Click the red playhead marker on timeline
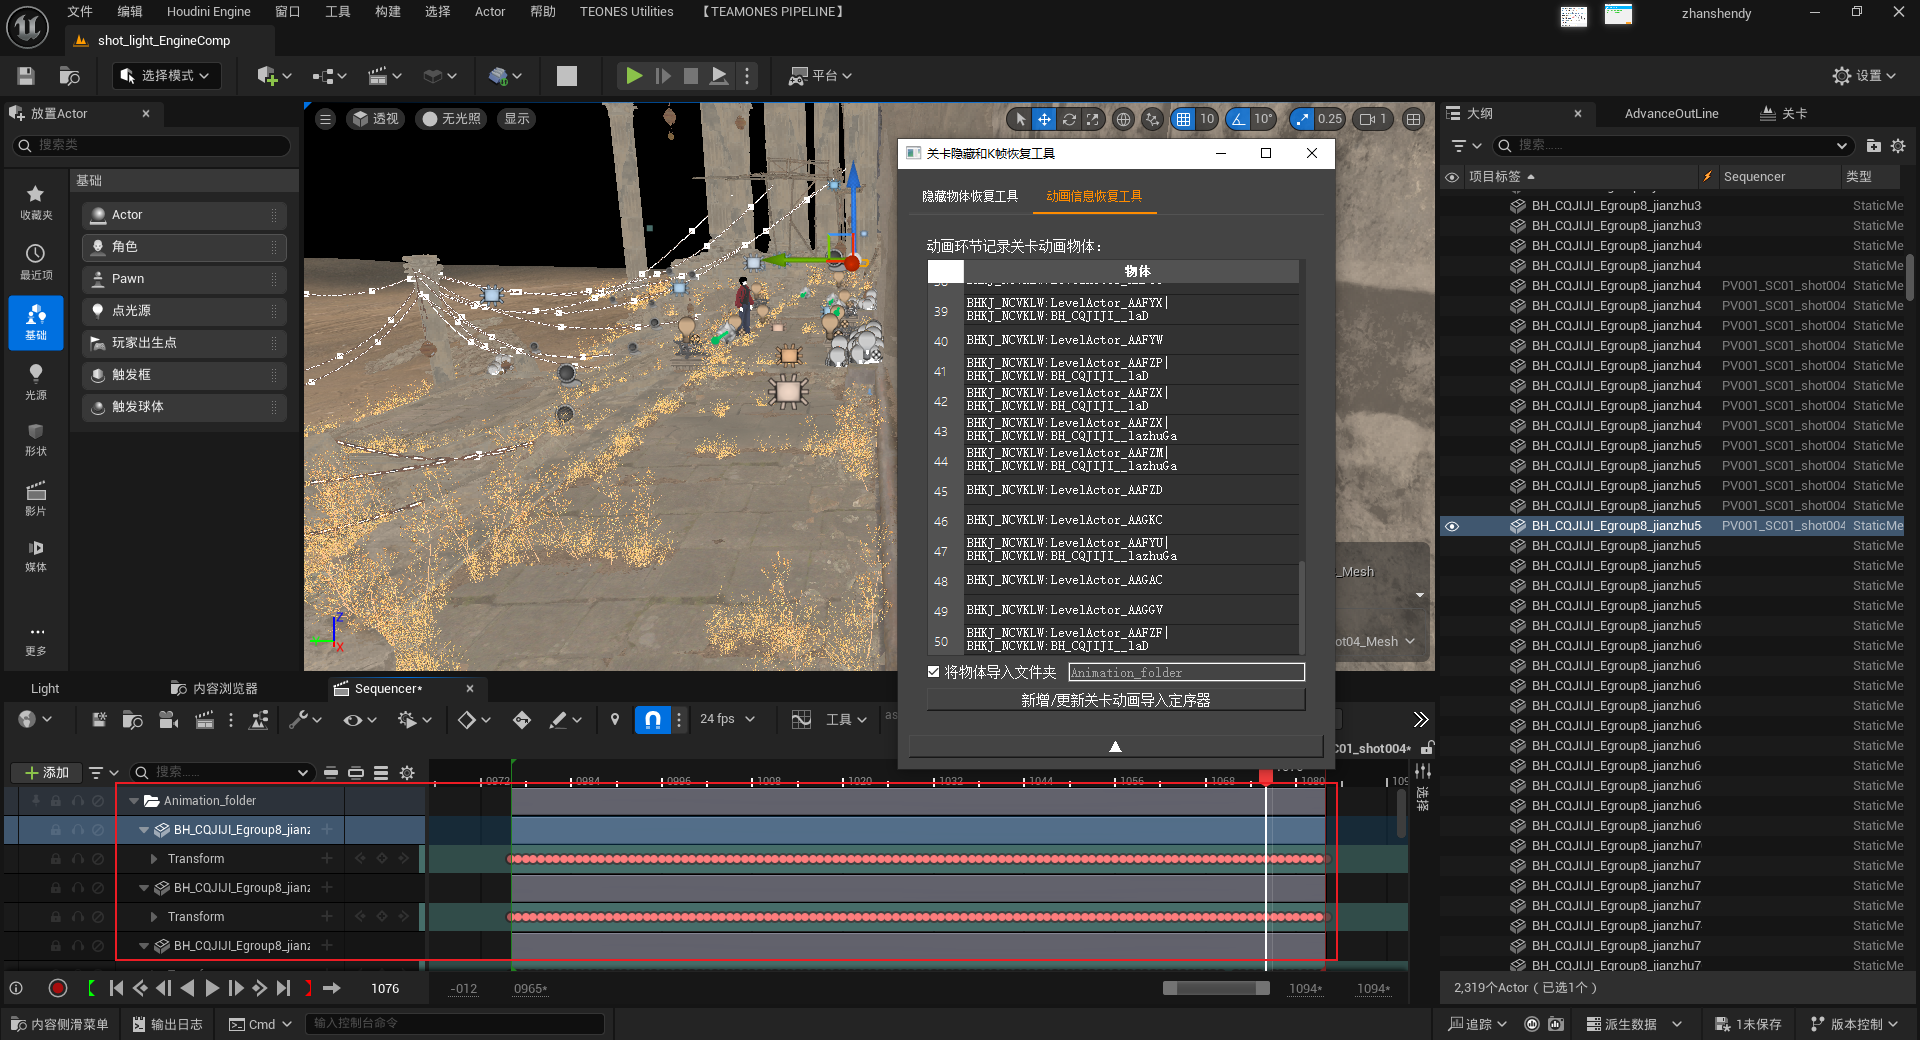 [x=1266, y=777]
